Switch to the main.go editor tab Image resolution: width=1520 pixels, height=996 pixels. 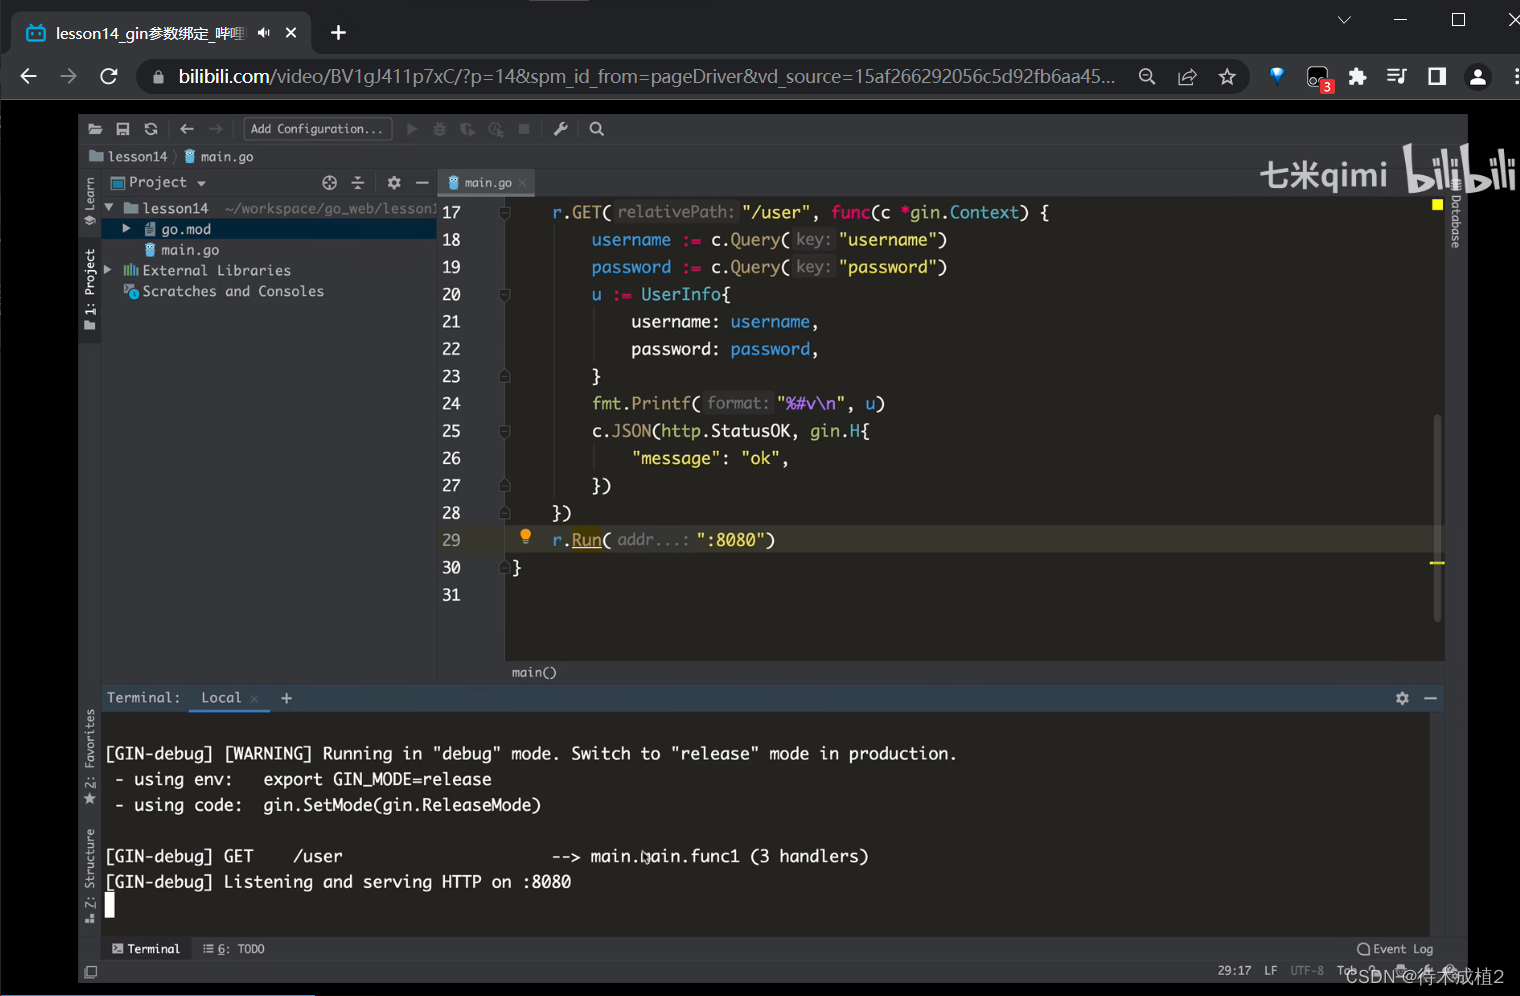pyautogui.click(x=487, y=183)
